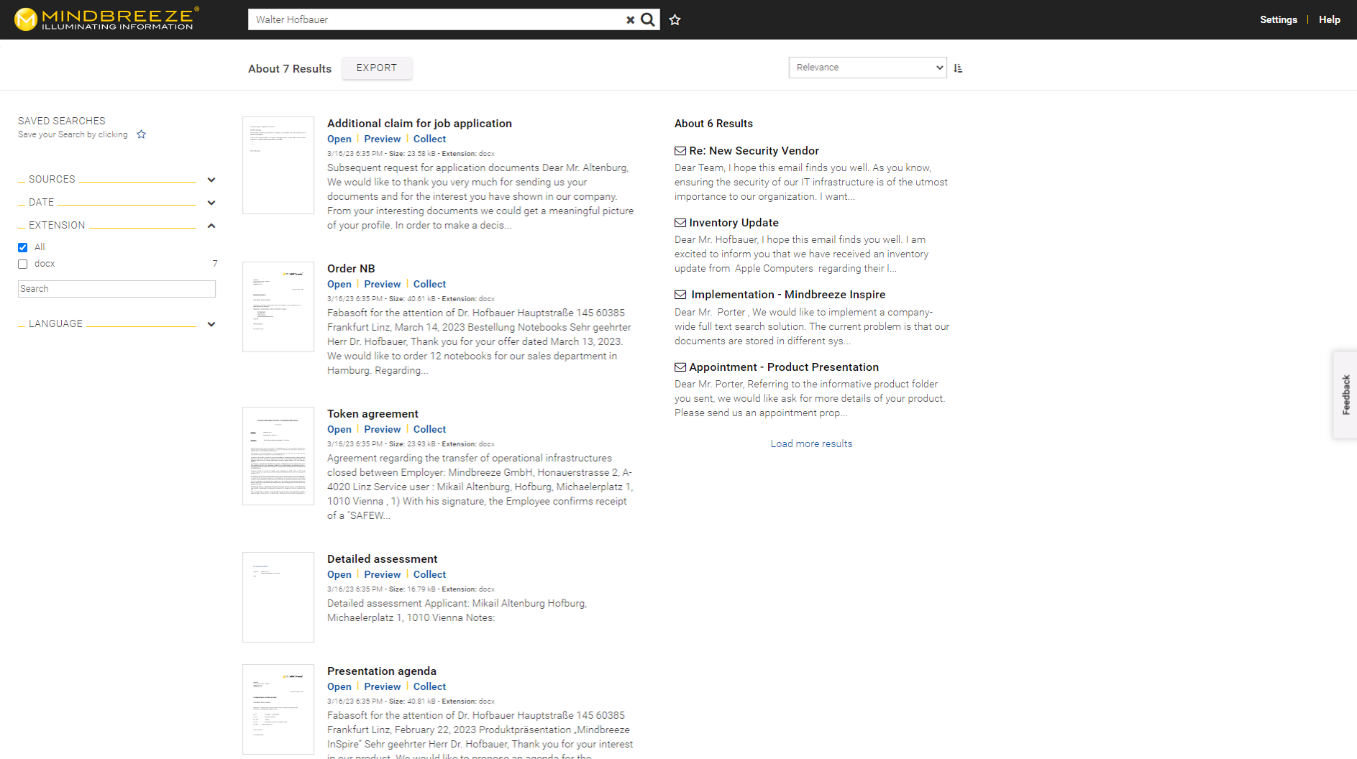This screenshot has width=1357, height=759.
Task: Open Help in the top bar
Action: click(1329, 20)
